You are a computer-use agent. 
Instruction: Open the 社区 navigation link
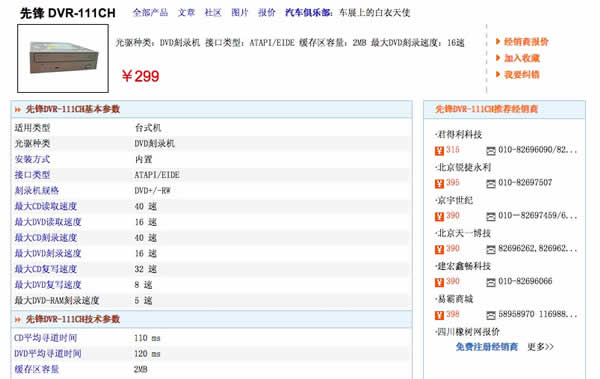213,13
